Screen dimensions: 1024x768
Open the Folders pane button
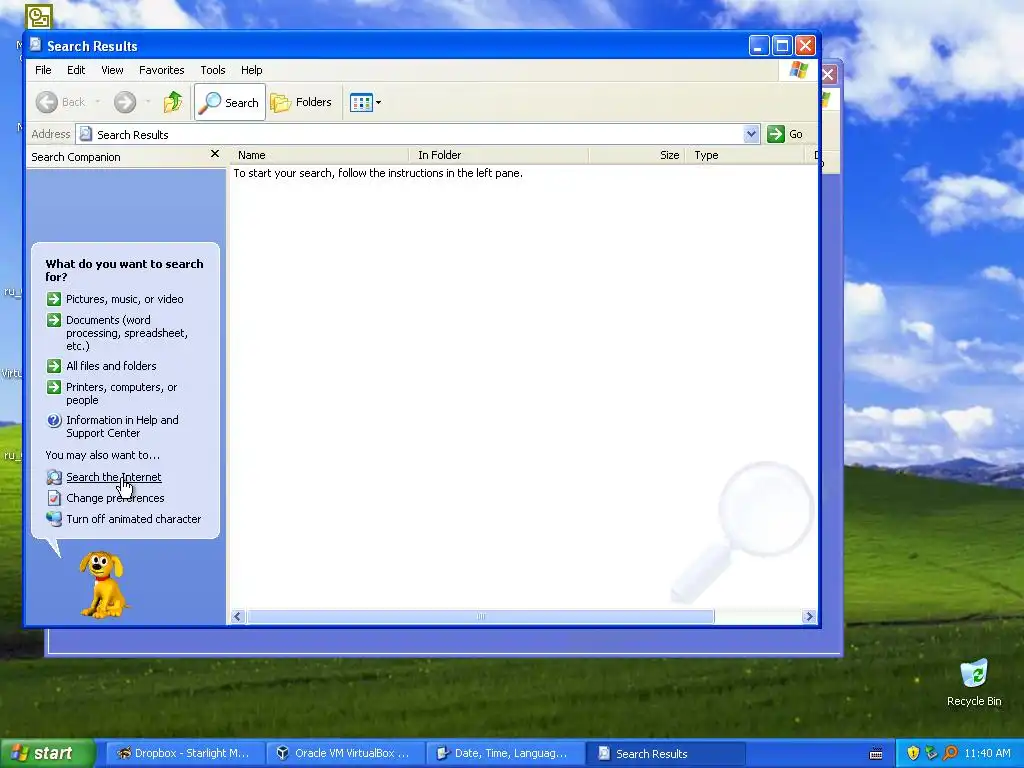[302, 102]
